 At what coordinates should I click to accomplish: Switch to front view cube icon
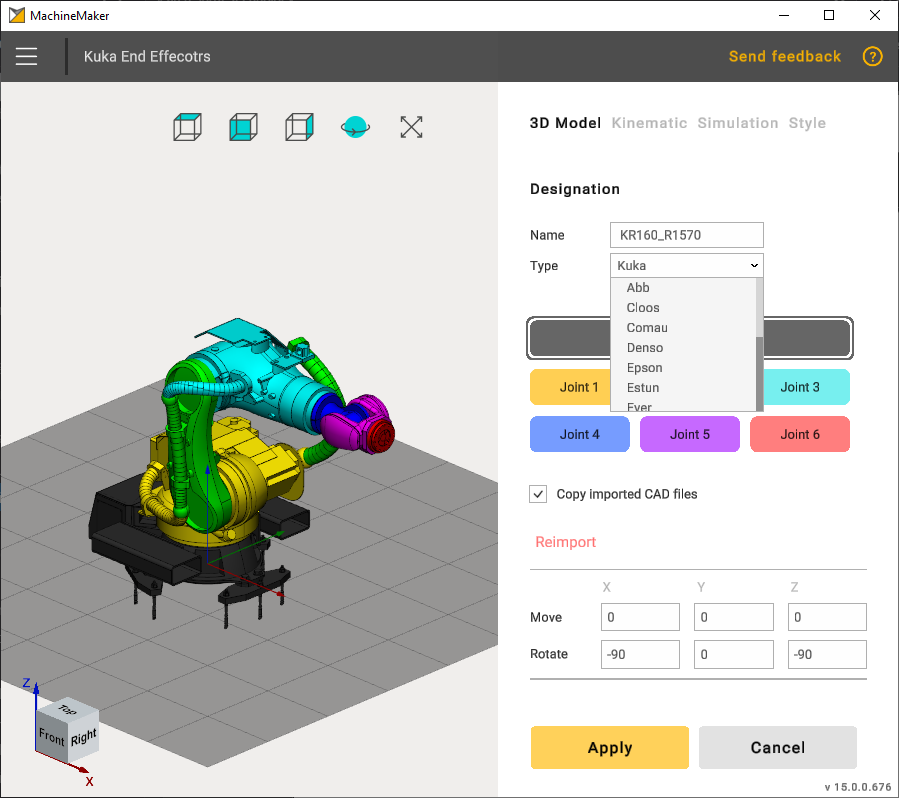(243, 127)
